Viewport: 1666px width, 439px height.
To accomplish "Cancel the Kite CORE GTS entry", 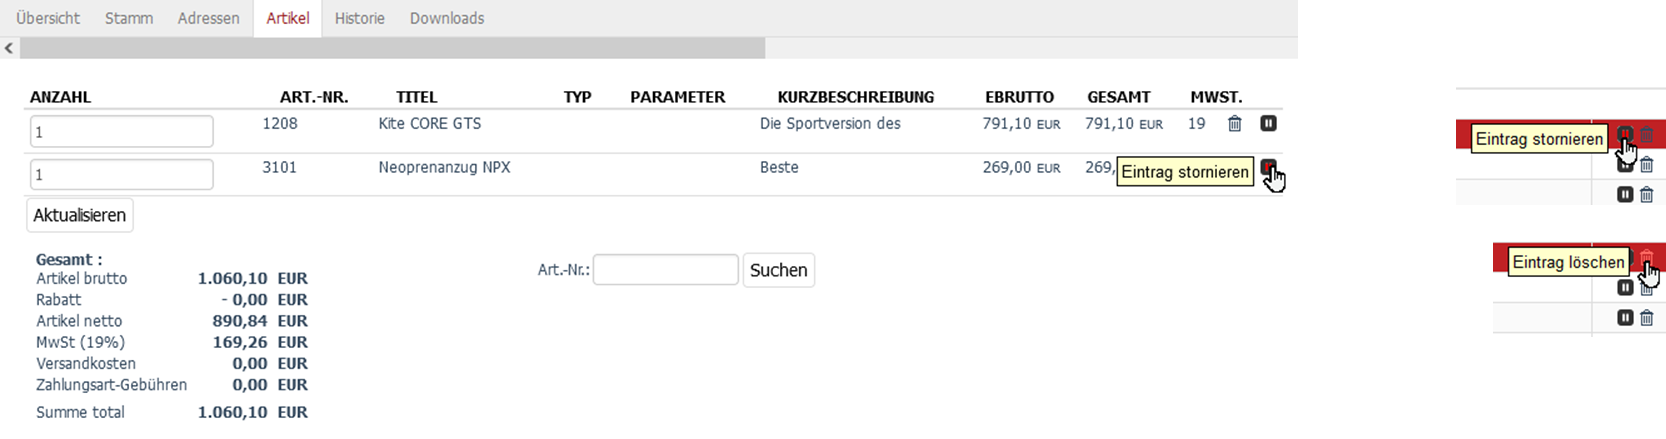I will [x=1268, y=124].
